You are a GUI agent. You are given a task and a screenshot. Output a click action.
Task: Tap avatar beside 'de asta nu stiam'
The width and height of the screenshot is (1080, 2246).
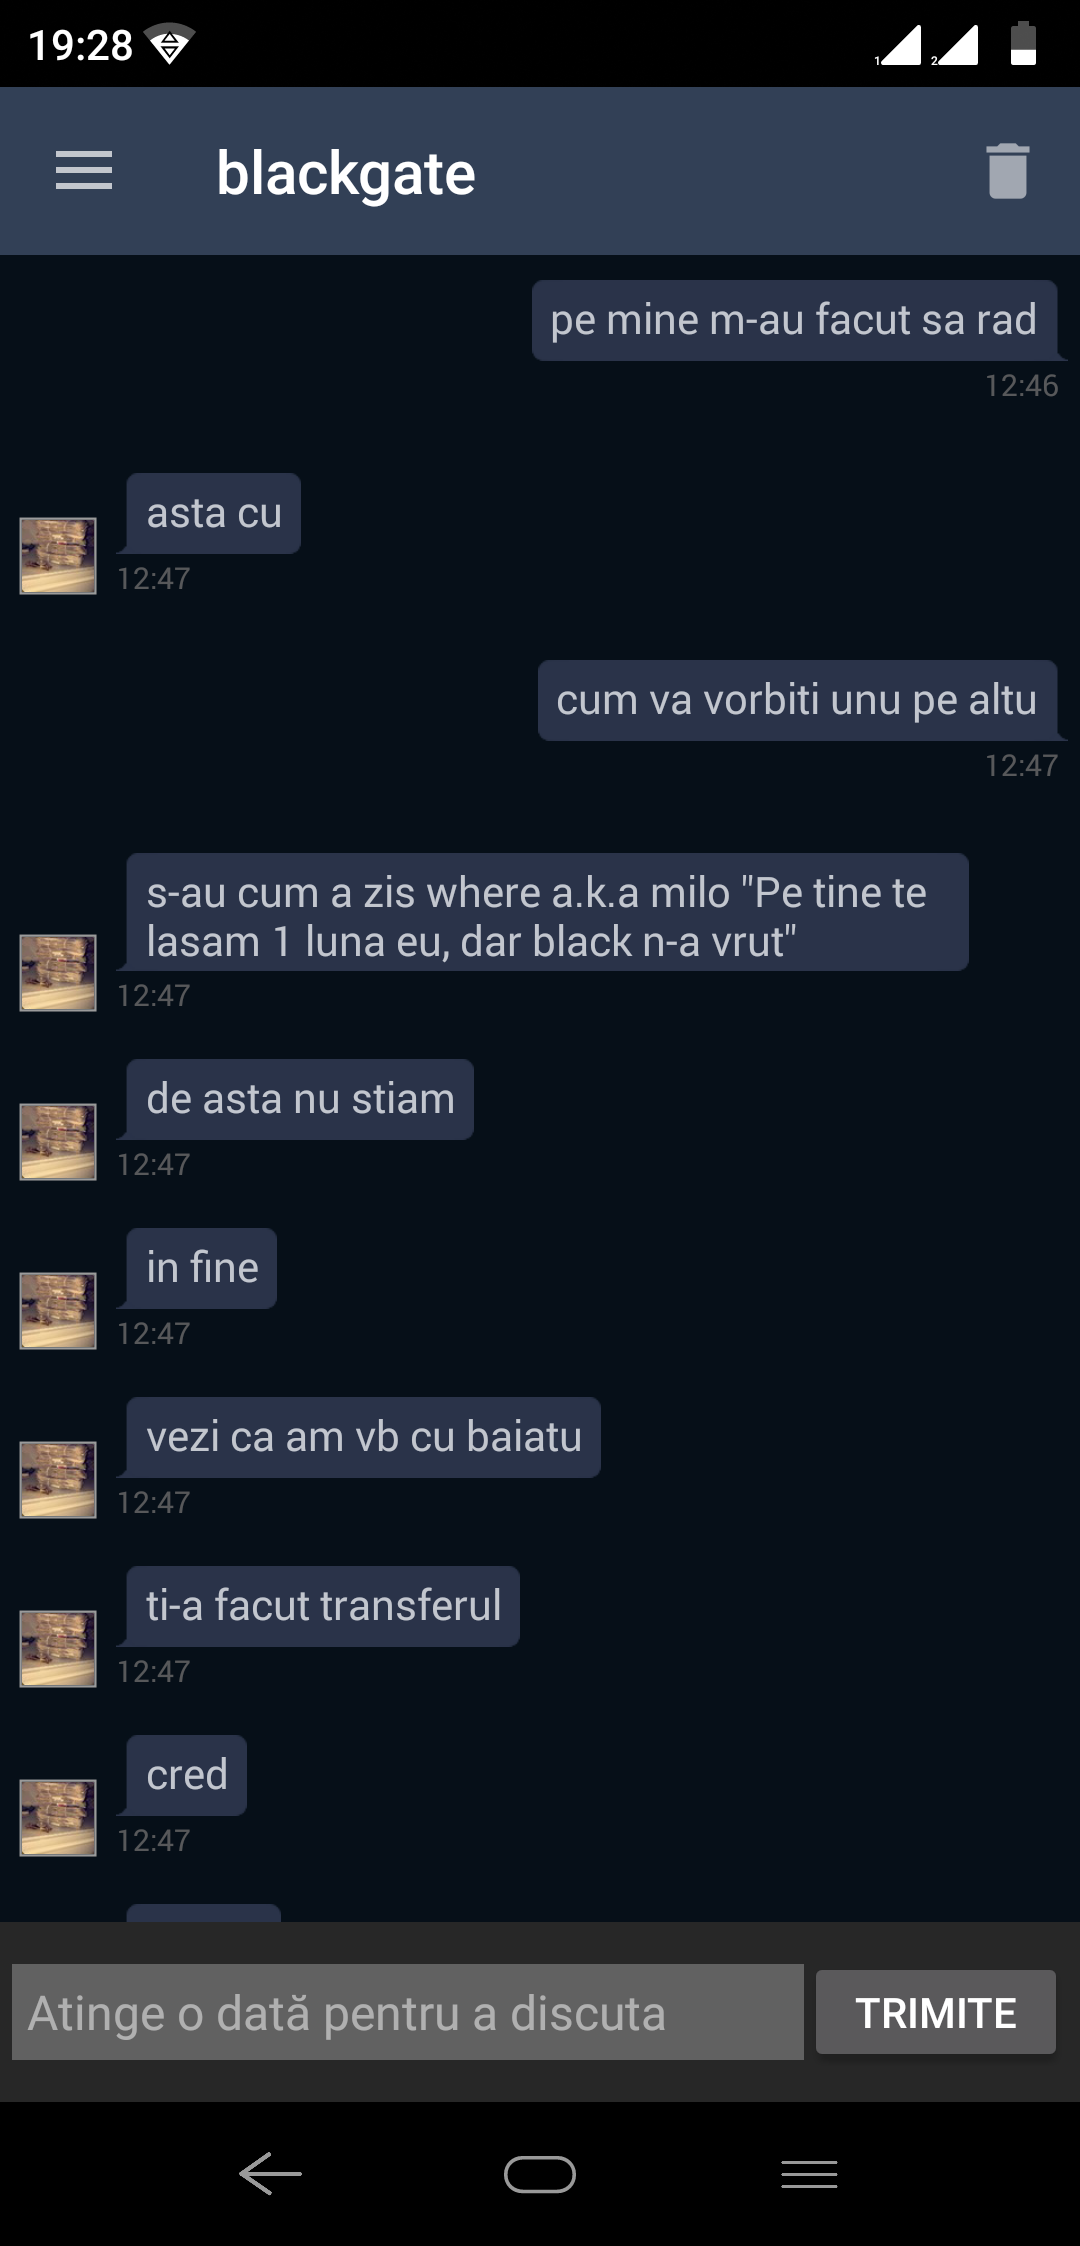pyautogui.click(x=58, y=1141)
